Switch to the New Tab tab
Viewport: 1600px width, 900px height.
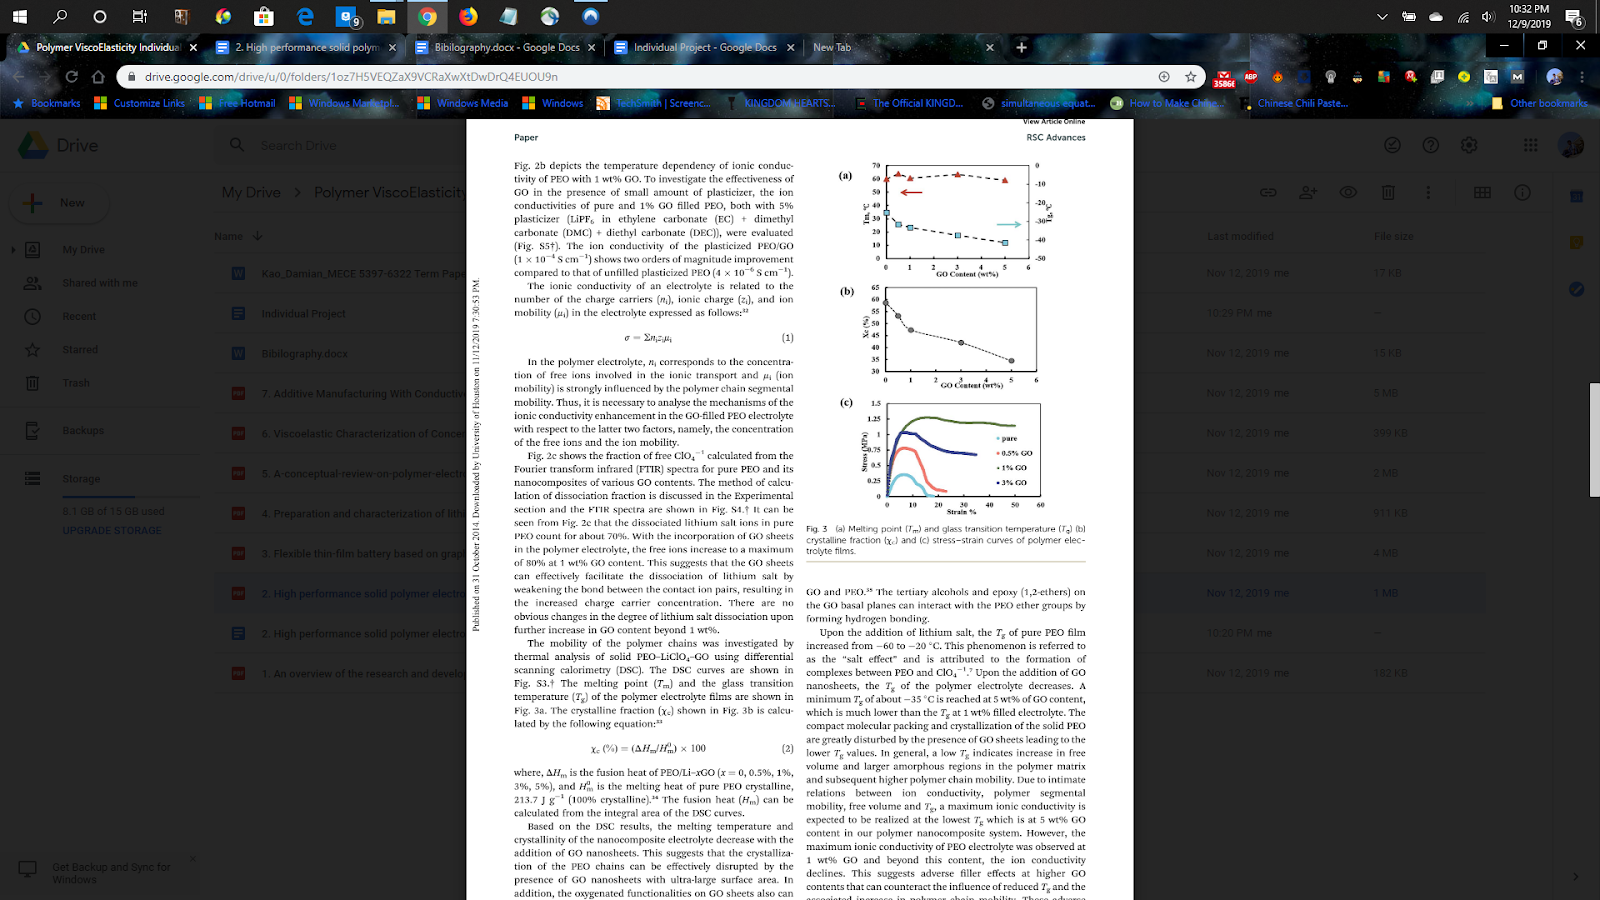pyautogui.click(x=903, y=47)
